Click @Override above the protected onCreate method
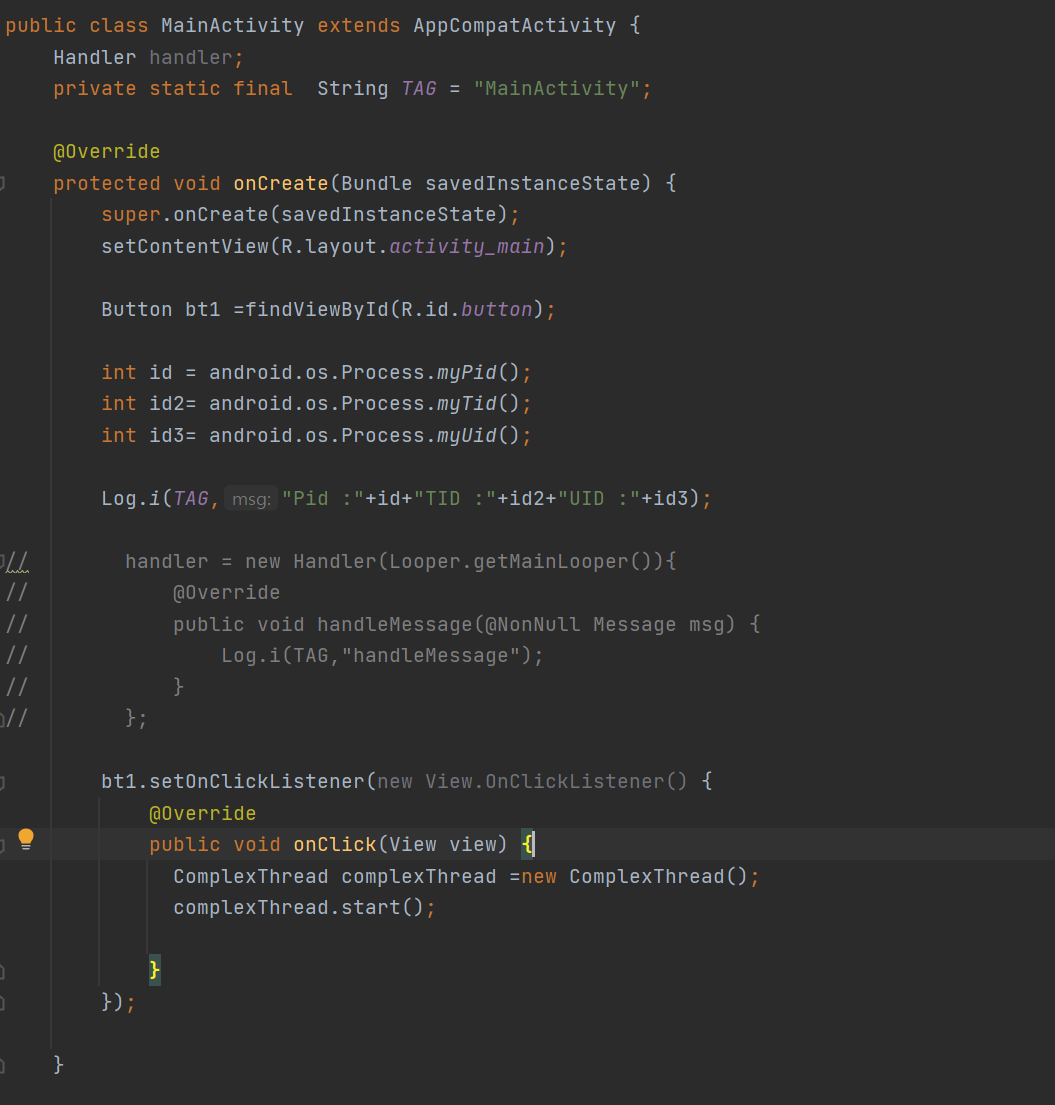This screenshot has width=1055, height=1105. click(x=107, y=152)
